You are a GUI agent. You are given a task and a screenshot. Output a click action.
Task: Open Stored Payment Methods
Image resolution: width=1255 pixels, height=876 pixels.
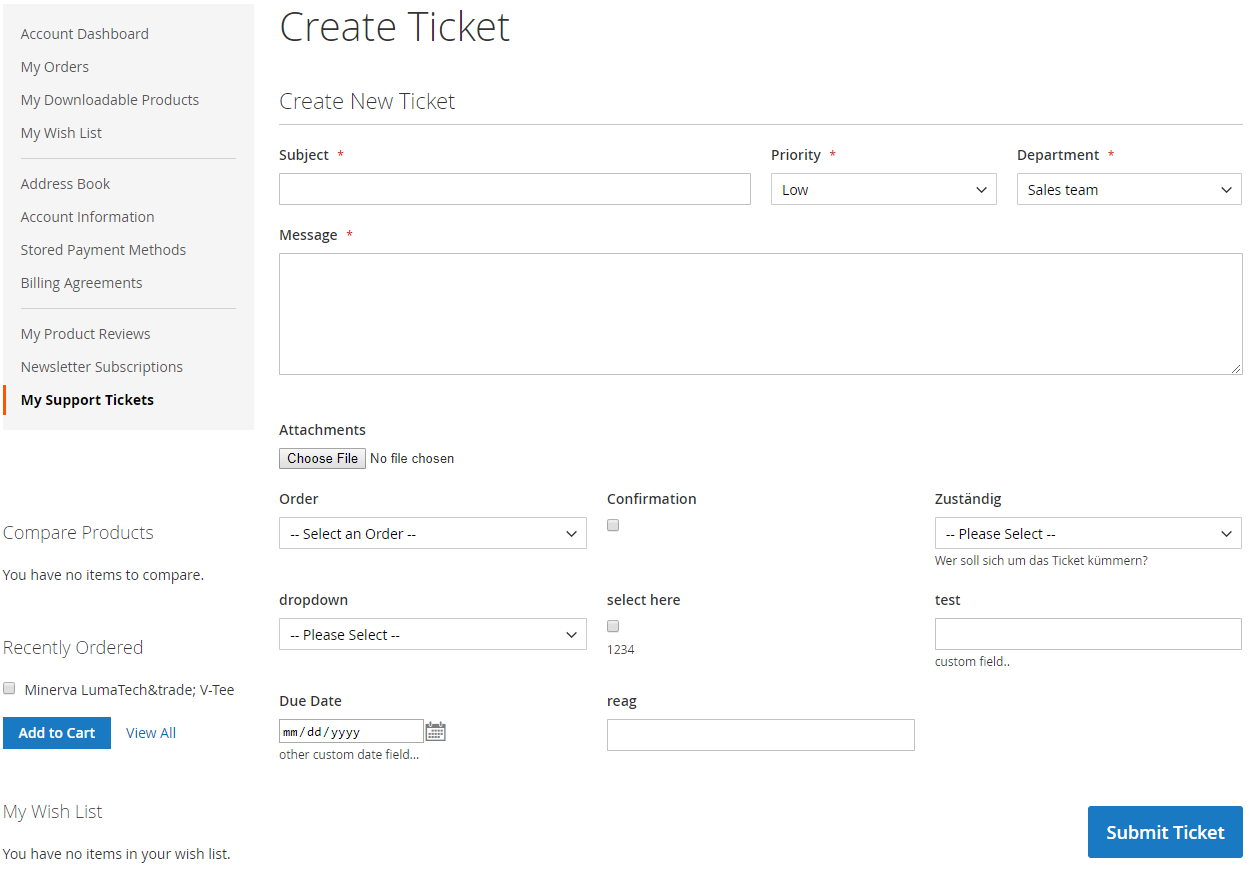click(x=104, y=250)
